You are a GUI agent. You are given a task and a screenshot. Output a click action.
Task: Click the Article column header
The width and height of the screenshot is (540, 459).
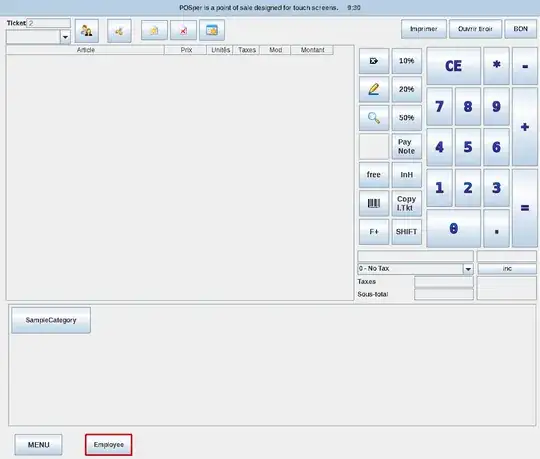85,50
